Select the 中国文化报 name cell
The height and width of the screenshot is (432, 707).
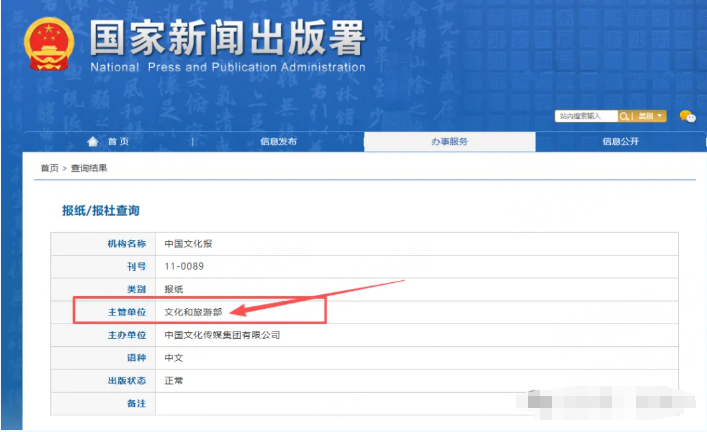click(188, 244)
